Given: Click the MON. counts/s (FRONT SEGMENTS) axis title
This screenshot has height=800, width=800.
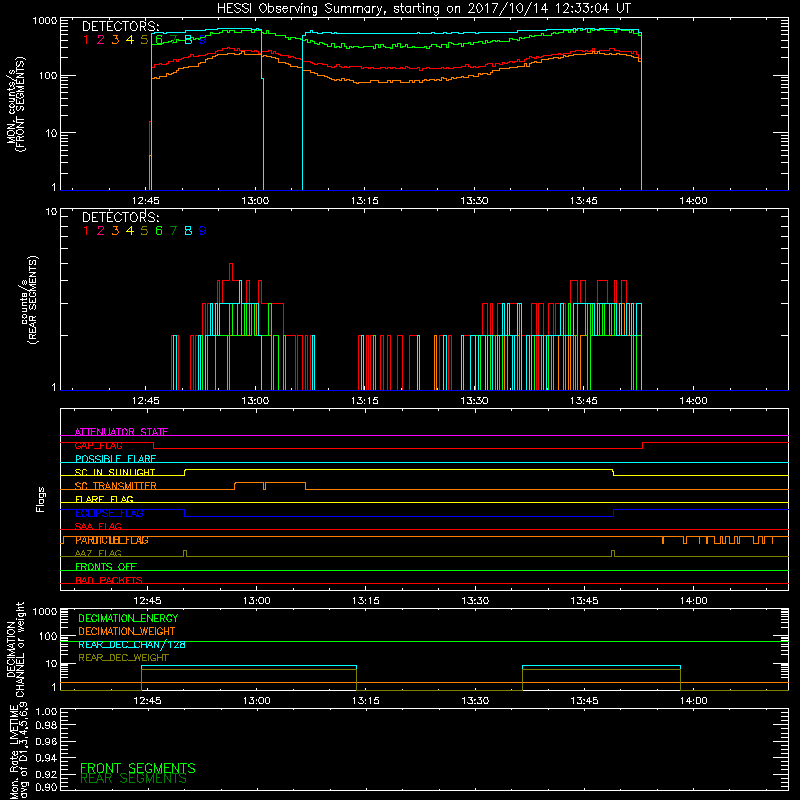Looking at the screenshot, I should tap(16, 104).
